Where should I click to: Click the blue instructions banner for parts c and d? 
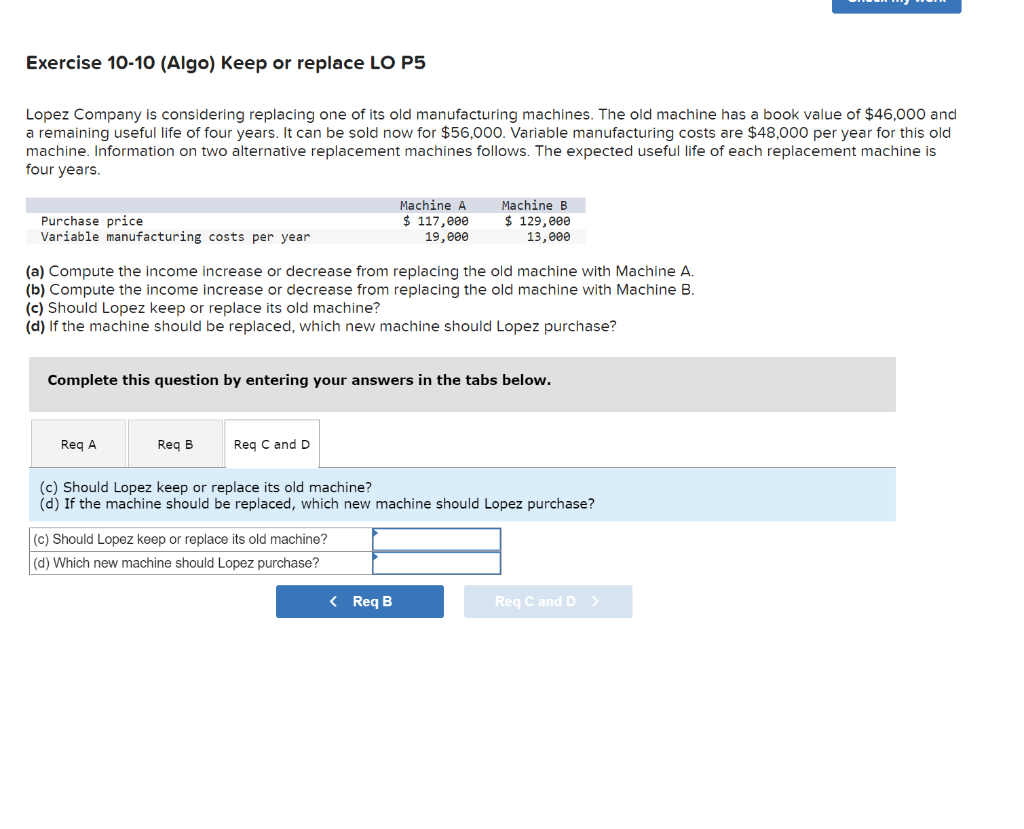point(460,494)
